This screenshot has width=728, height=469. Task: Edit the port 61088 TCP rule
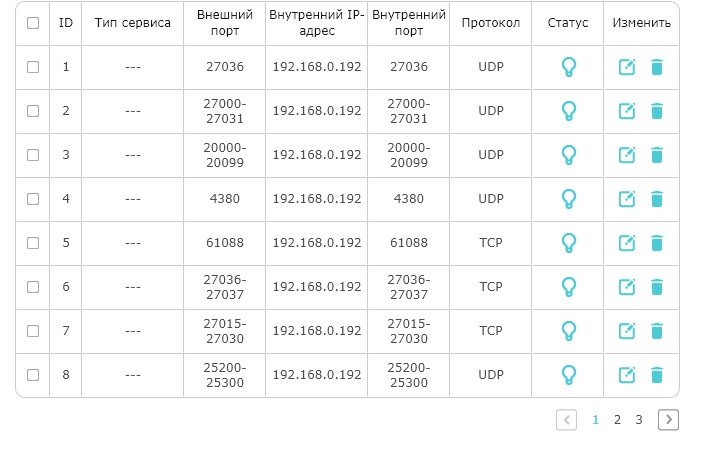coord(627,243)
